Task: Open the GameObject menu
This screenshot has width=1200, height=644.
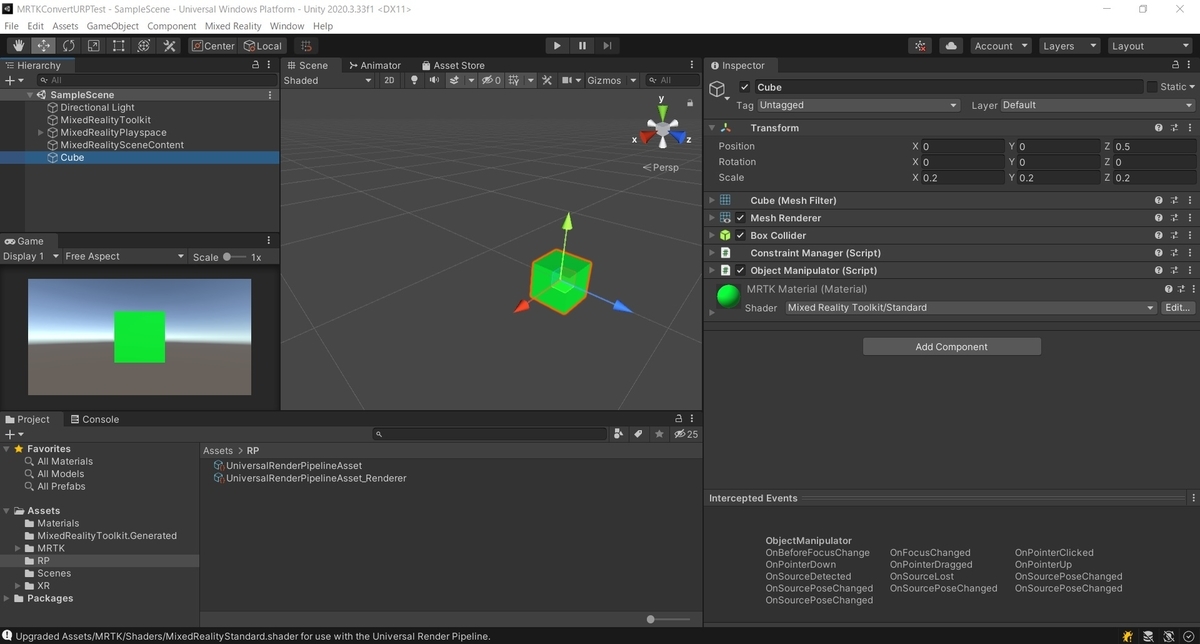Action: (x=112, y=26)
